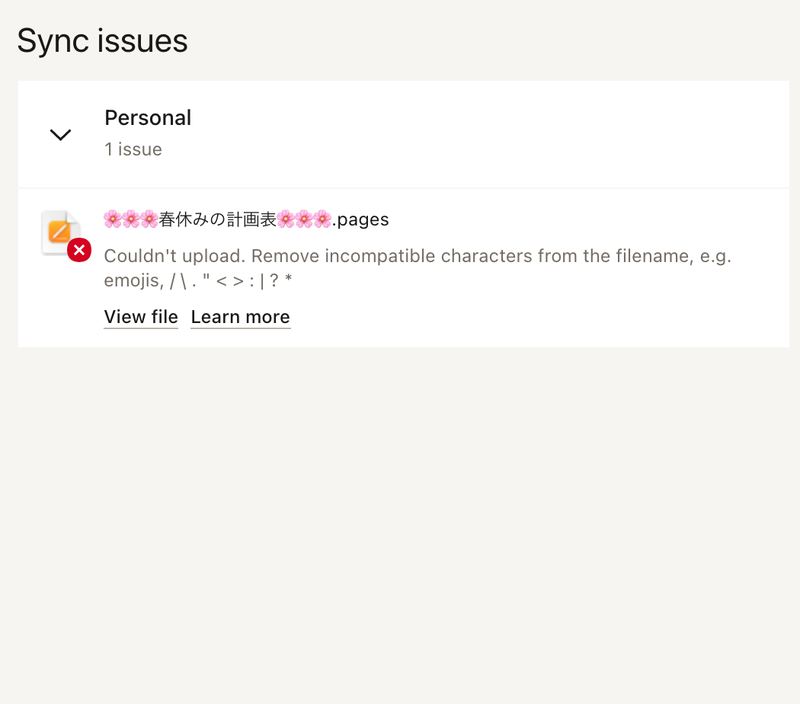Image resolution: width=800 pixels, height=704 pixels.
Task: Select the "1 issue" count label
Action: click(x=133, y=150)
